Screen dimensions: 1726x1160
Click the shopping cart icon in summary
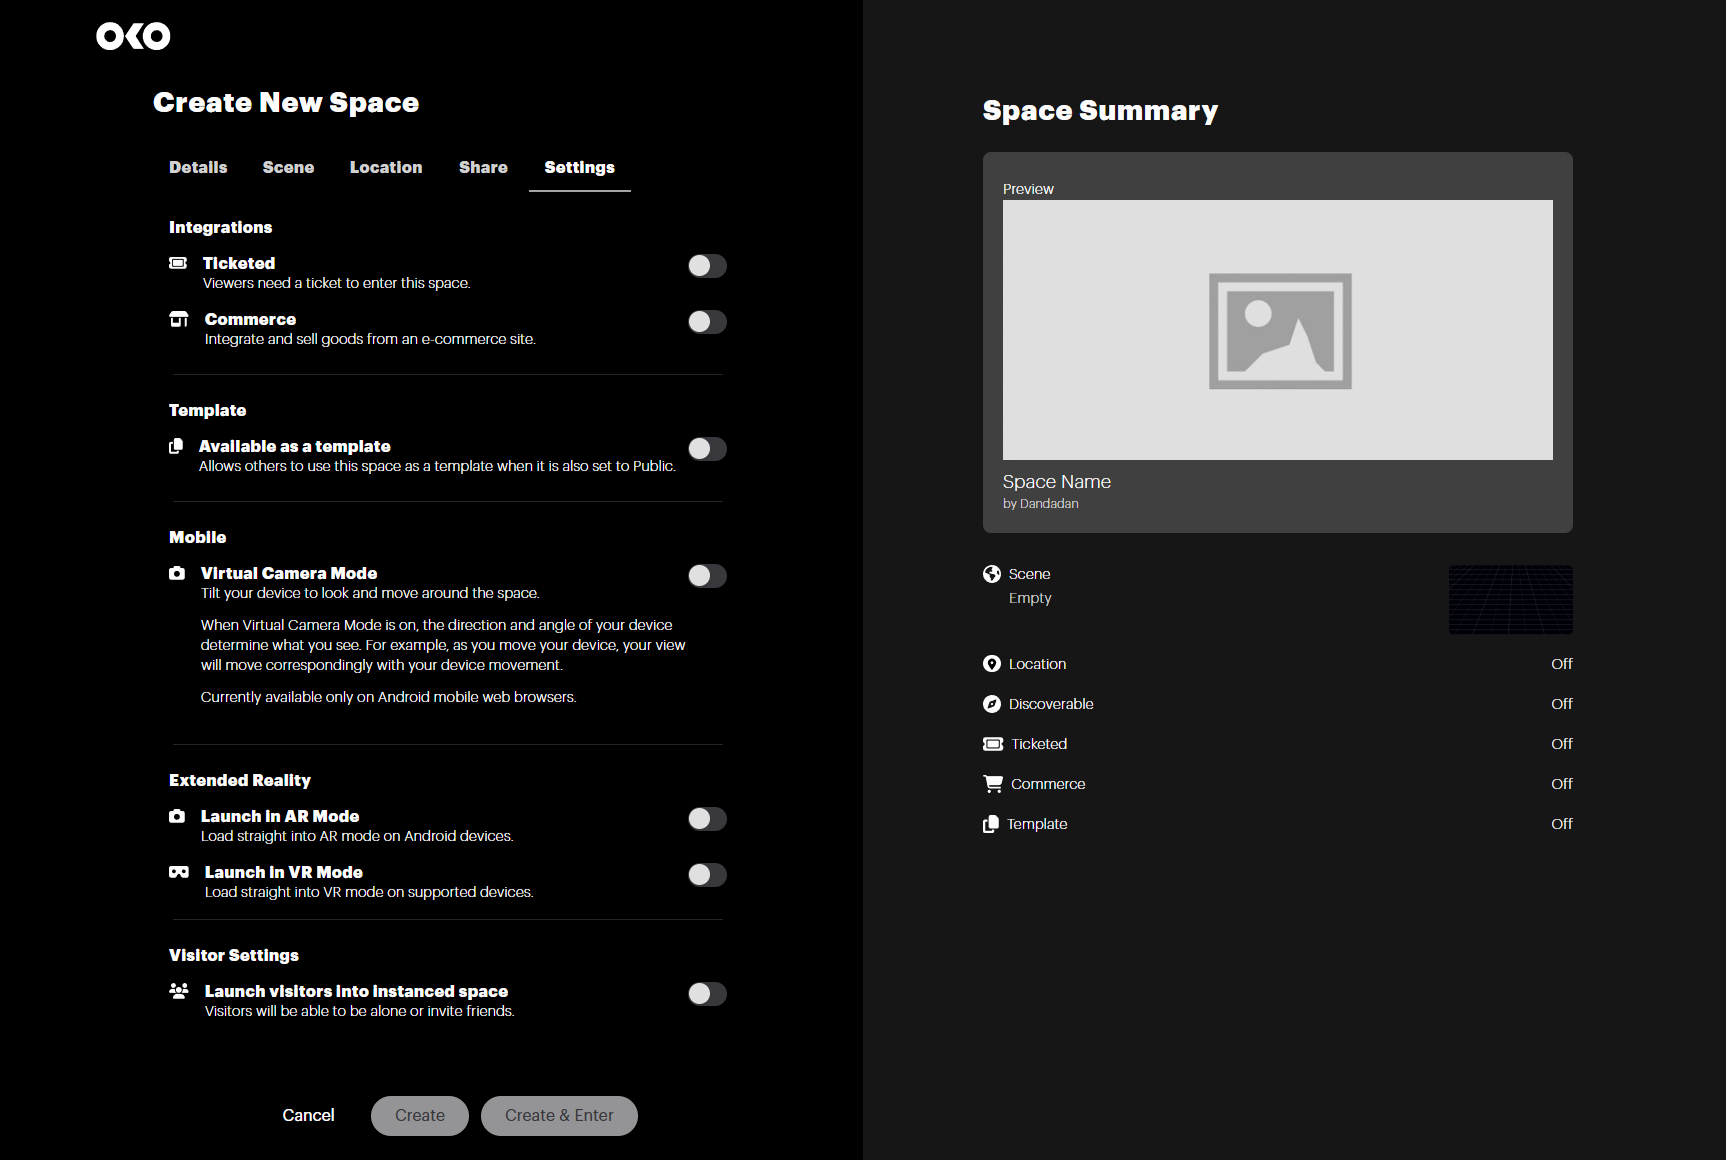(x=993, y=784)
